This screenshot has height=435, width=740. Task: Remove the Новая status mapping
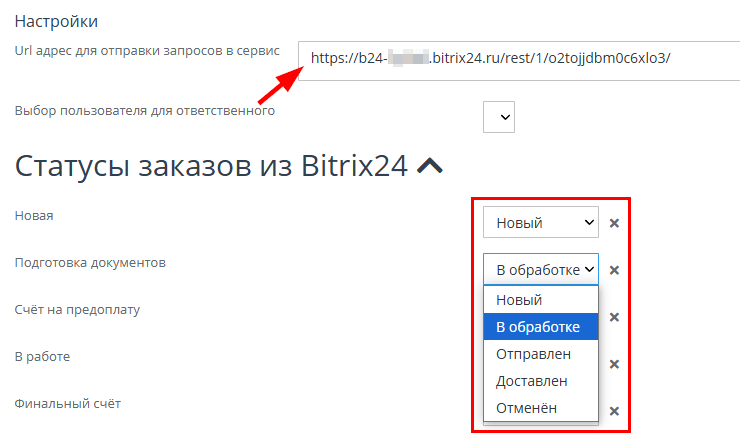(x=614, y=223)
